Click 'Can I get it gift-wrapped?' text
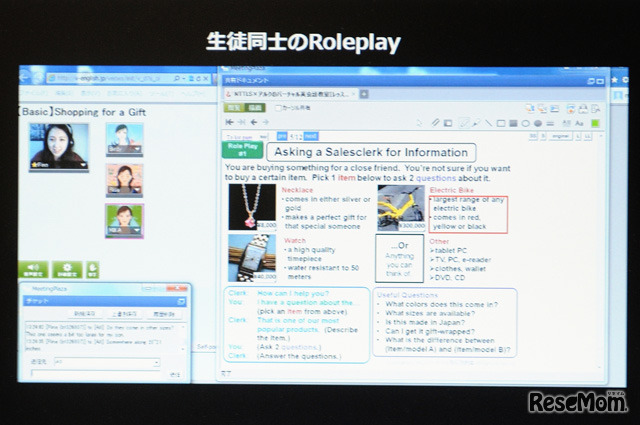 click(430, 331)
